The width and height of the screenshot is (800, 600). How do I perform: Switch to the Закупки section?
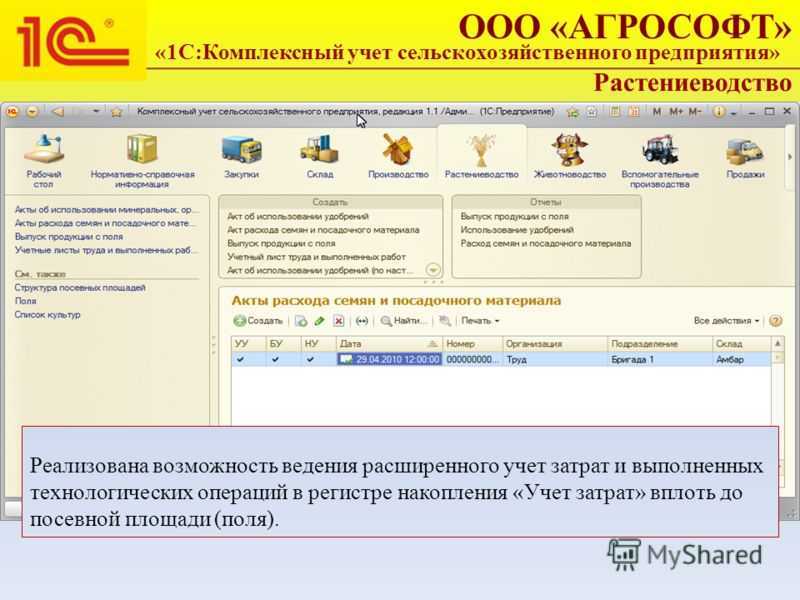[241, 156]
